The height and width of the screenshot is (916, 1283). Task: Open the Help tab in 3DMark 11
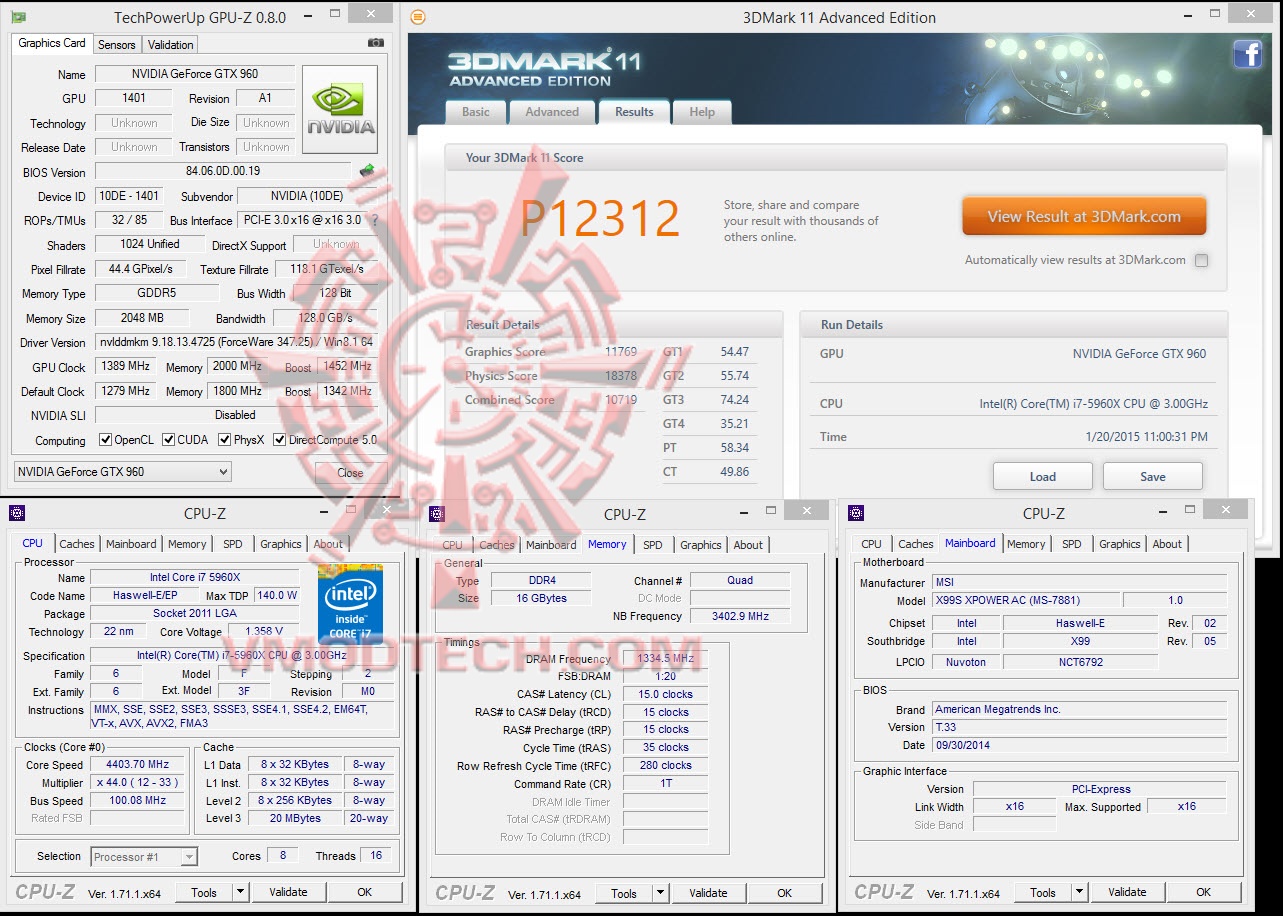pos(702,112)
